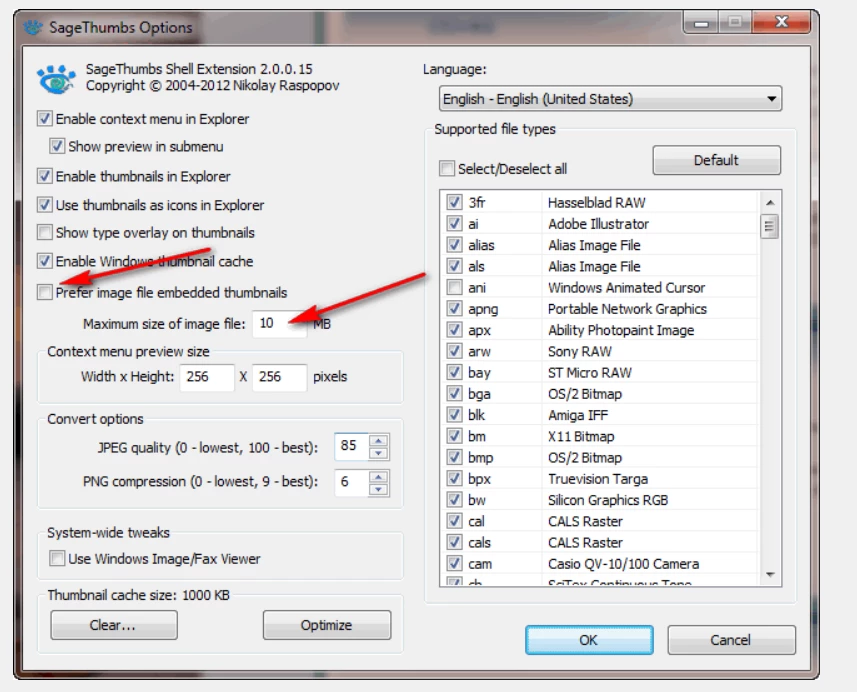Click file types list scroll down arrow
The height and width of the screenshot is (692, 857).
pos(770,574)
